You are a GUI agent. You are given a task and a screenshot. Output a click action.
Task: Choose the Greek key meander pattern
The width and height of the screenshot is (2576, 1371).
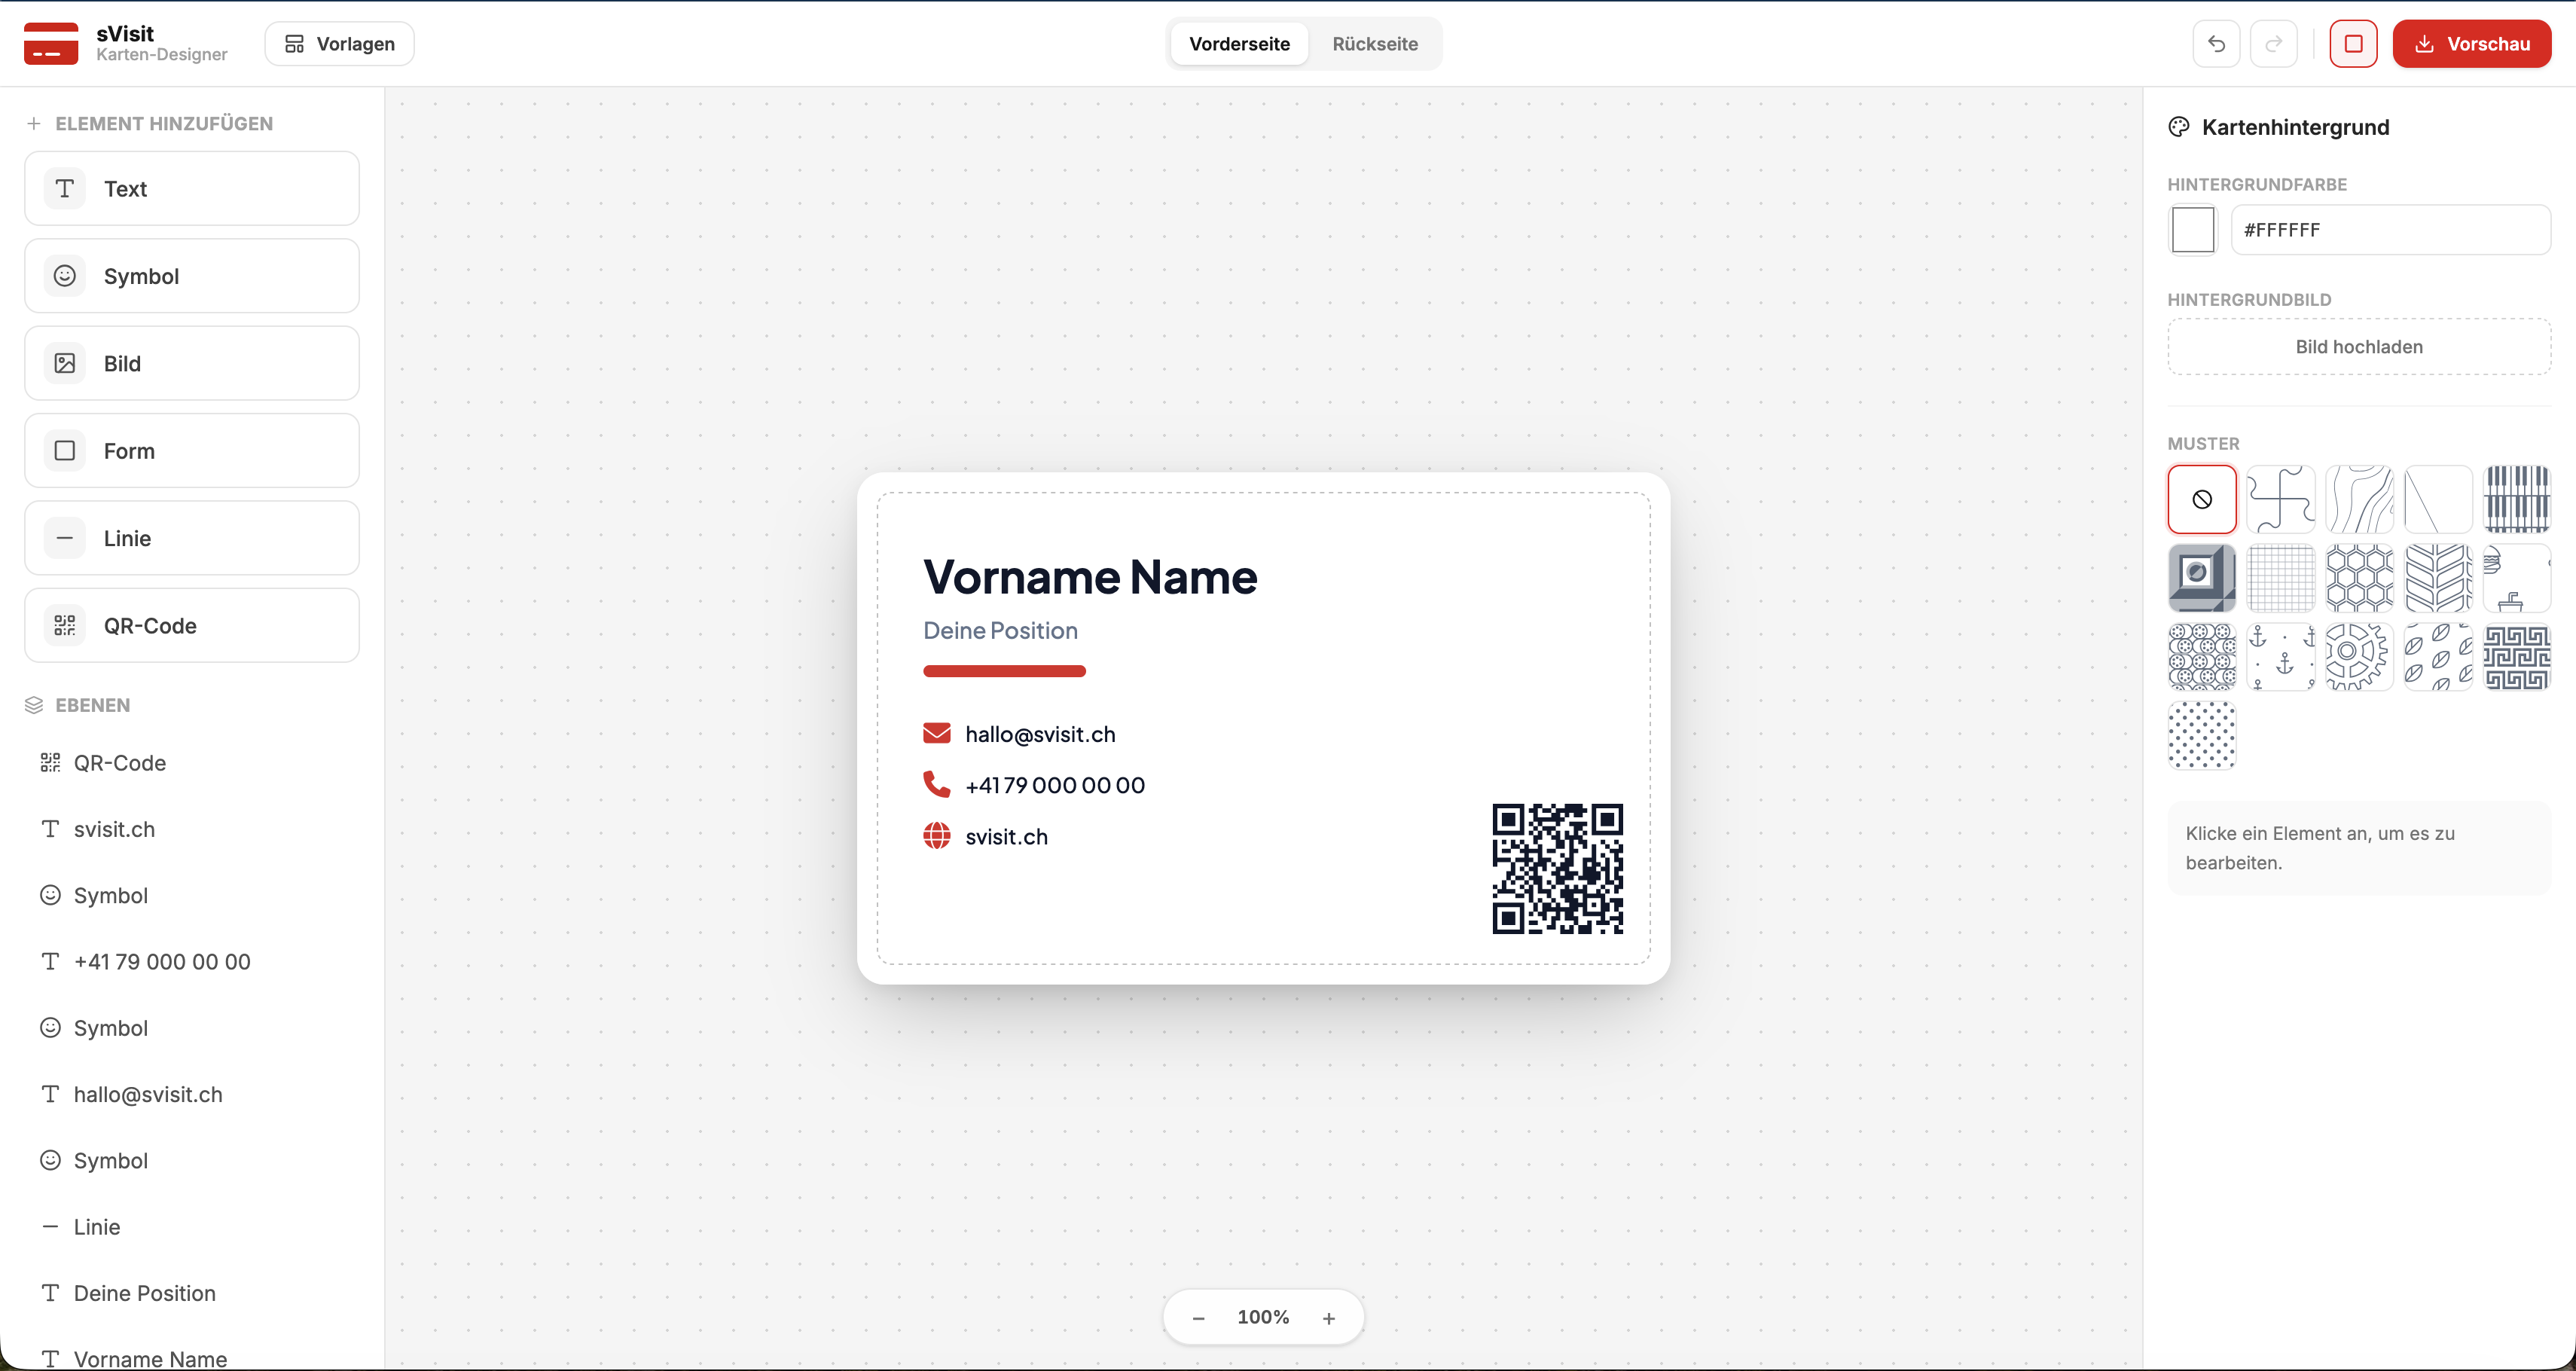(x=2517, y=657)
